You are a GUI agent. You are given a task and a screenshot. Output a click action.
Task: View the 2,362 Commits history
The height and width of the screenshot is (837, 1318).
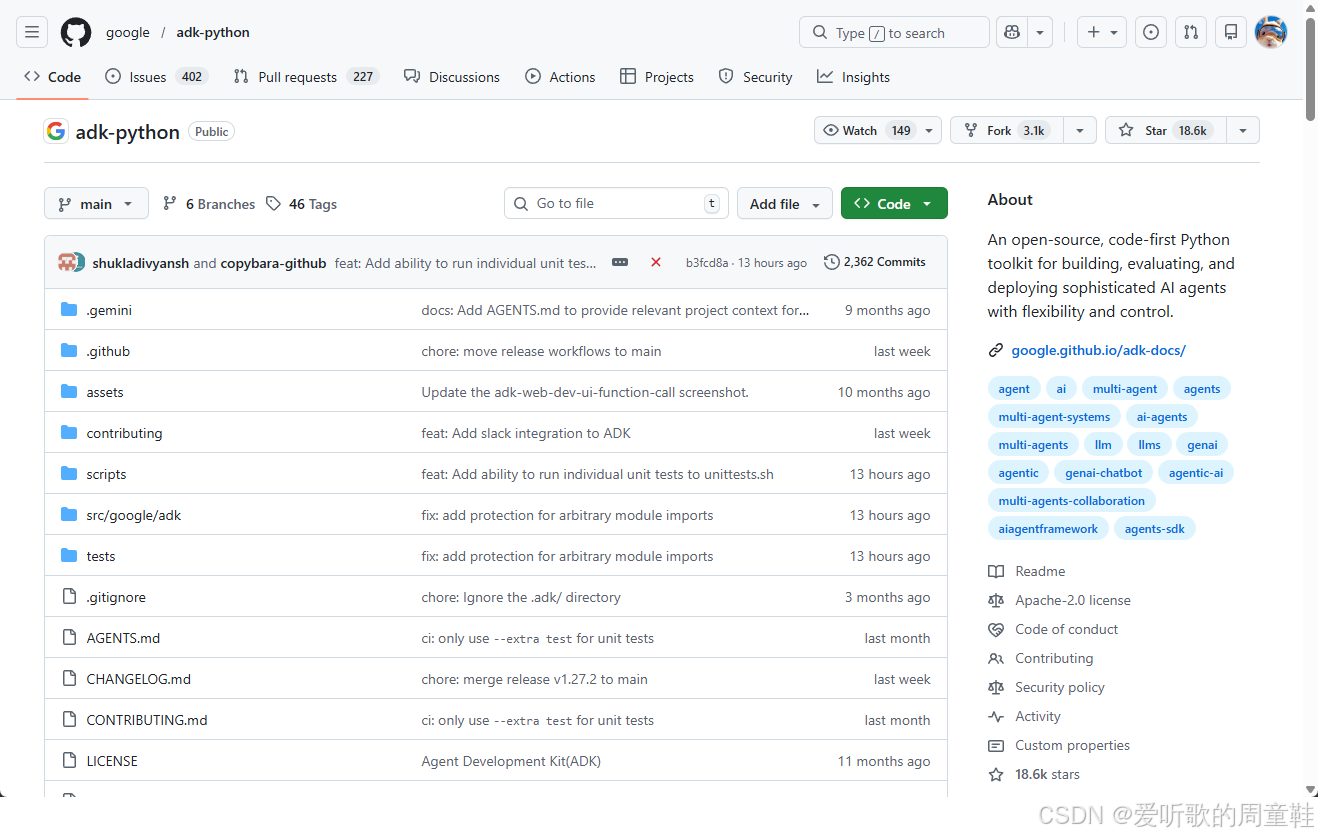tap(875, 262)
